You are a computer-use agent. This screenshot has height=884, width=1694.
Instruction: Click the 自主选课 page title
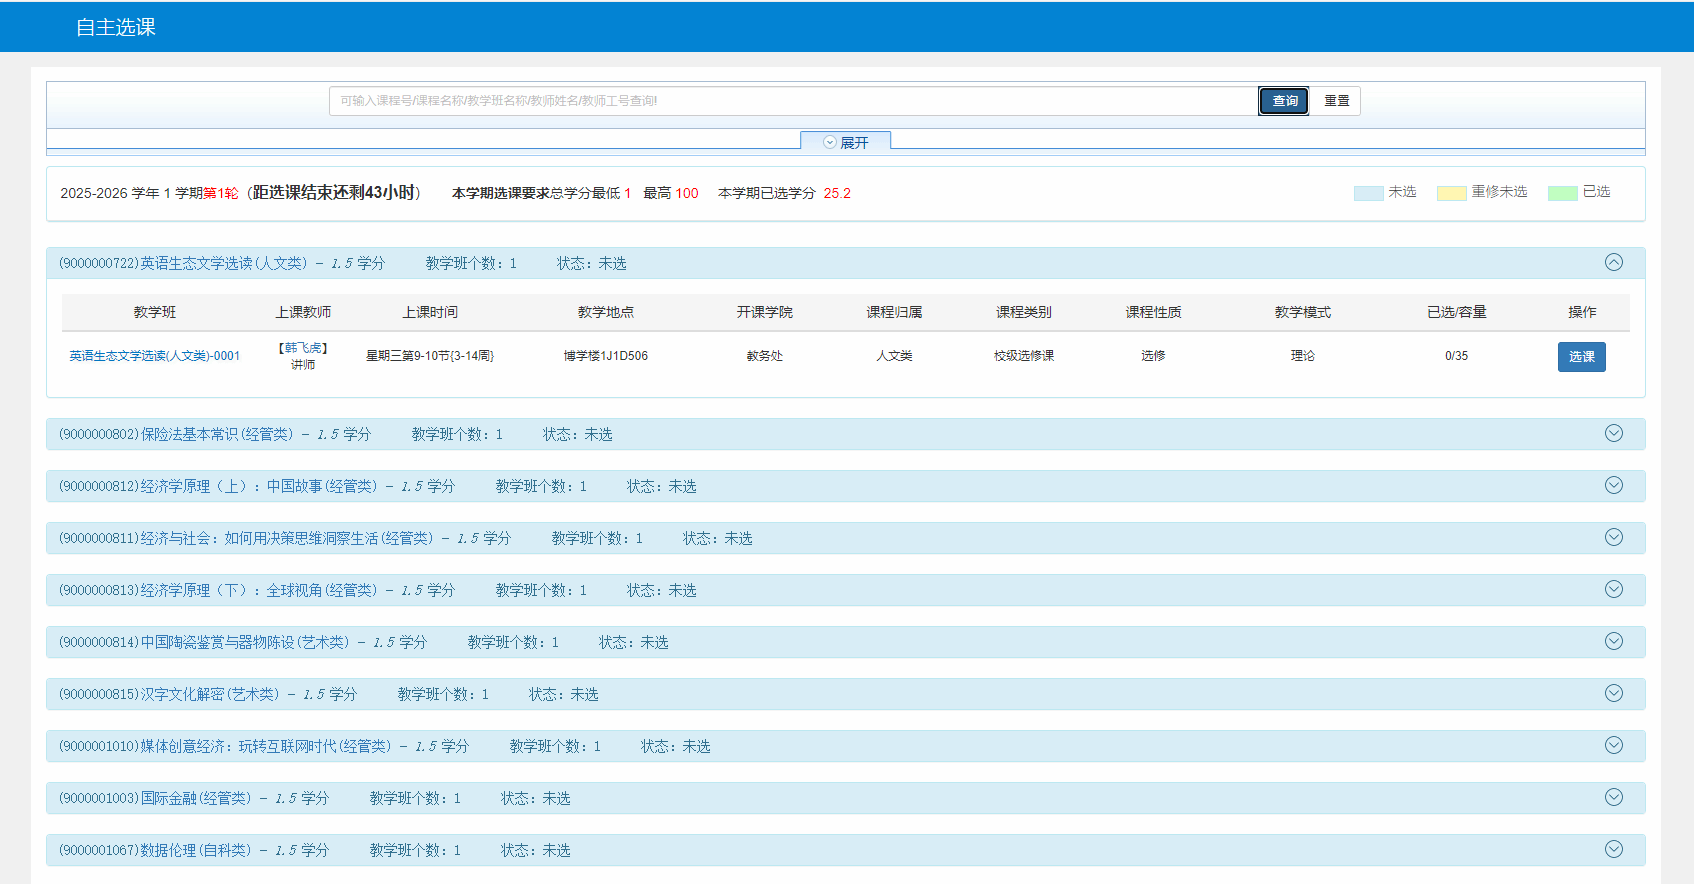click(116, 27)
